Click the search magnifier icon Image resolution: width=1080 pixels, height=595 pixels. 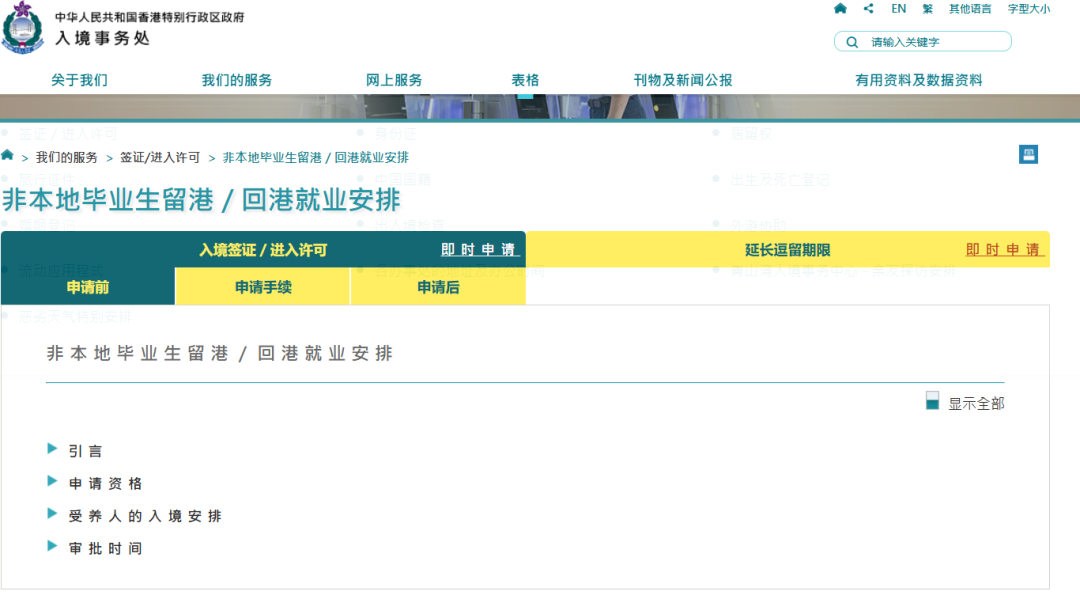[852, 42]
